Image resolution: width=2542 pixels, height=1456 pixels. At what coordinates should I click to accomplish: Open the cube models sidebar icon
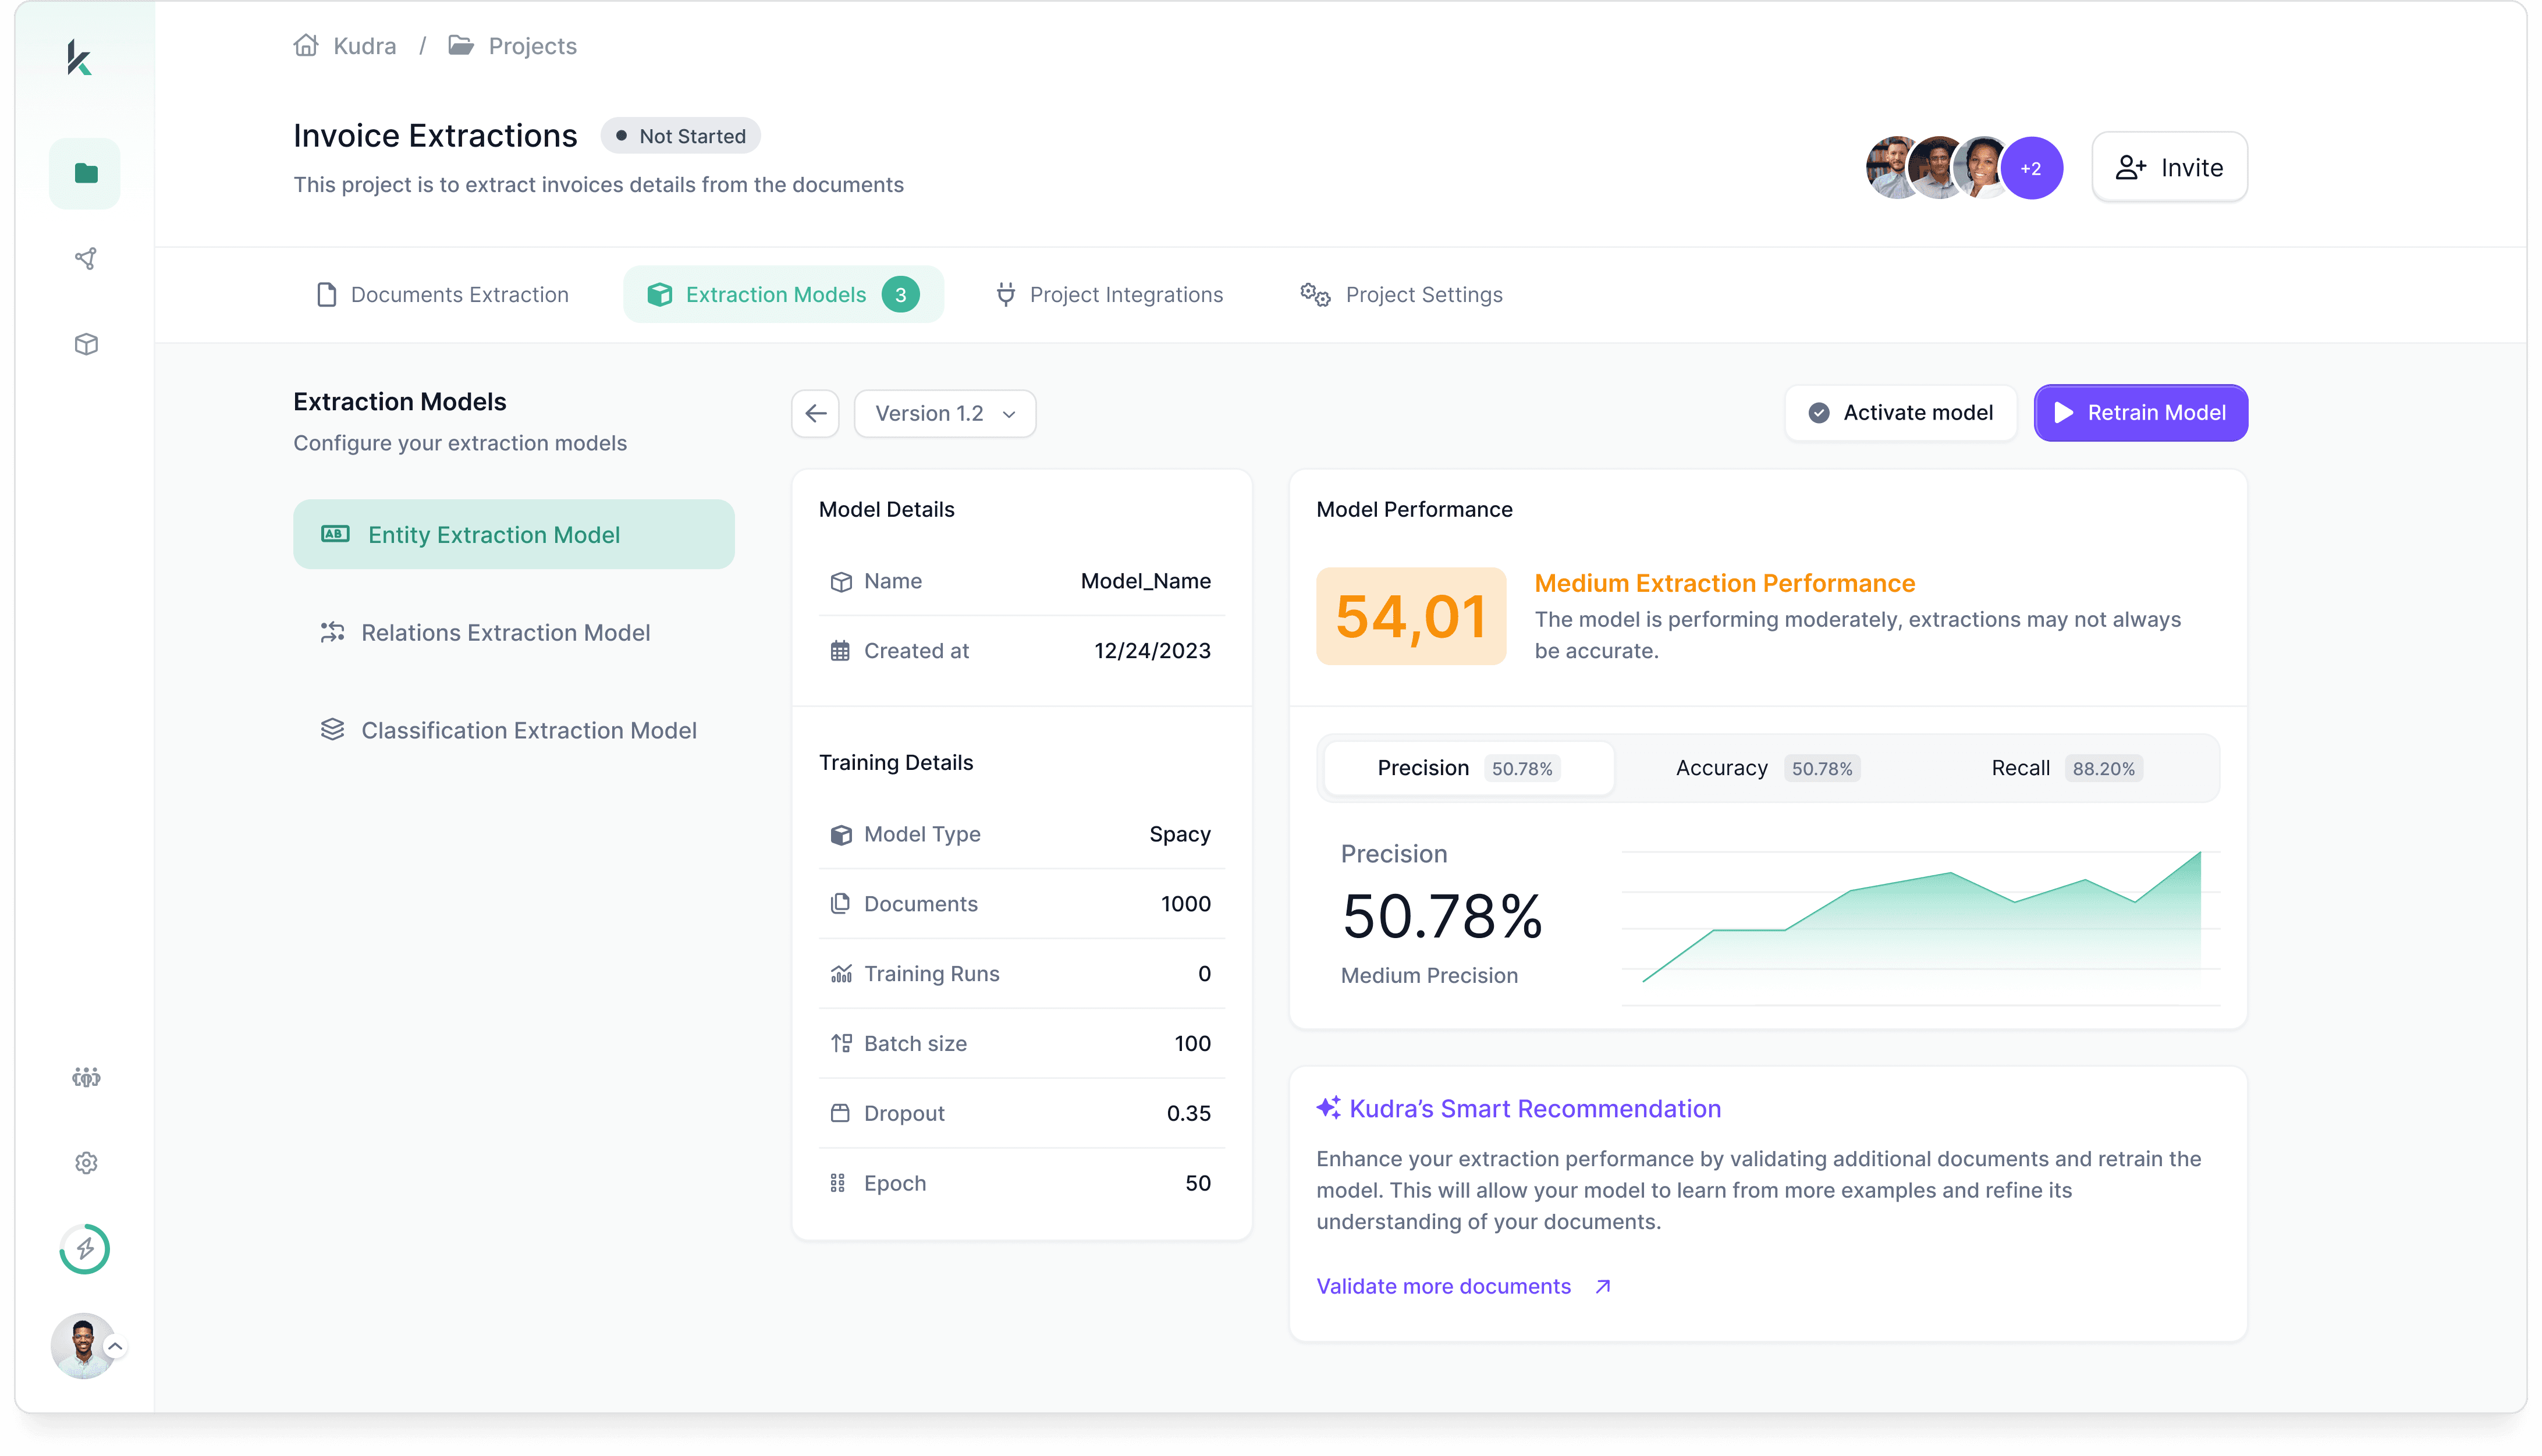(86, 344)
